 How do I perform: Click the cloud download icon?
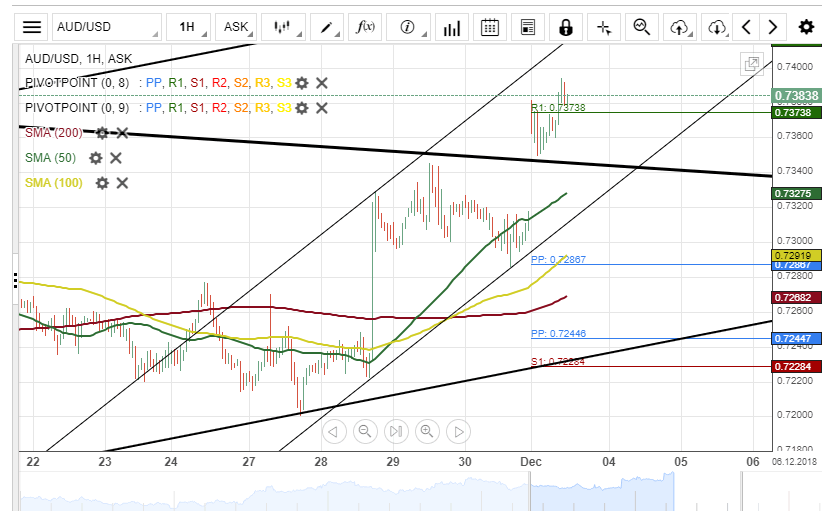point(717,27)
